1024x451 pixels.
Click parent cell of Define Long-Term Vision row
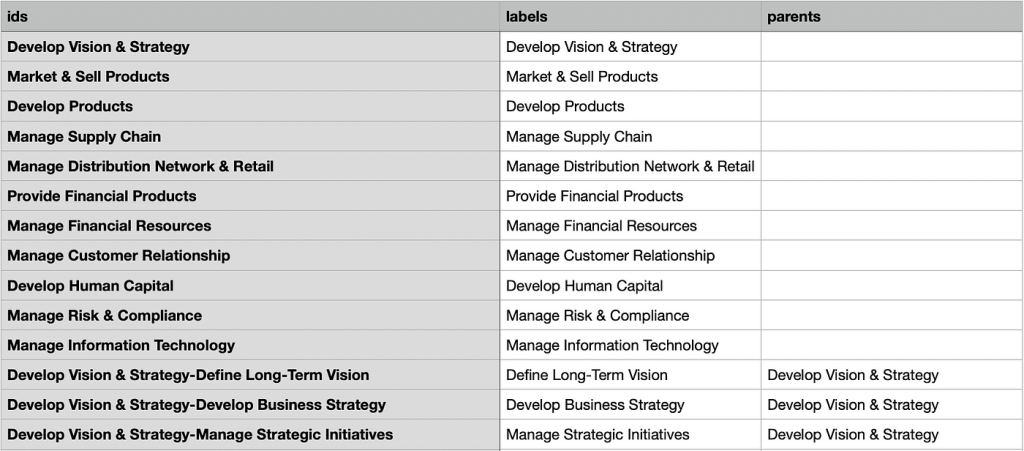[x=892, y=375]
